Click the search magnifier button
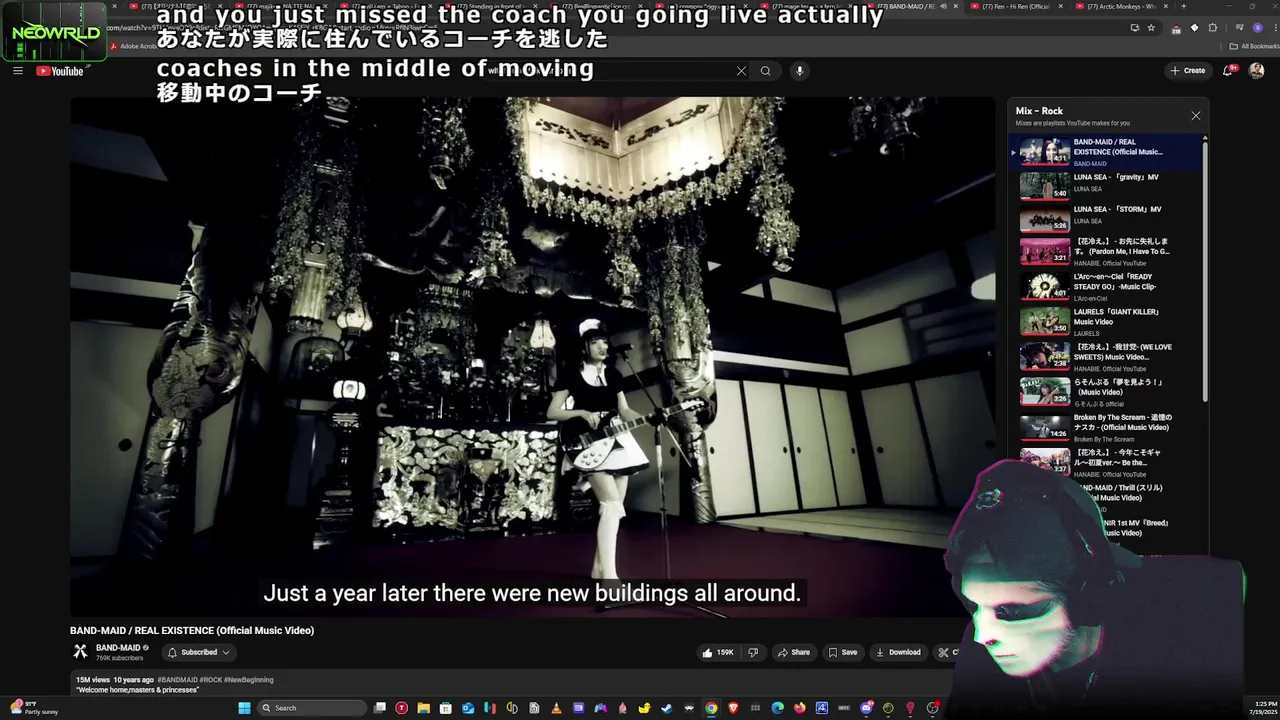Viewport: 1280px width, 720px height. click(765, 71)
